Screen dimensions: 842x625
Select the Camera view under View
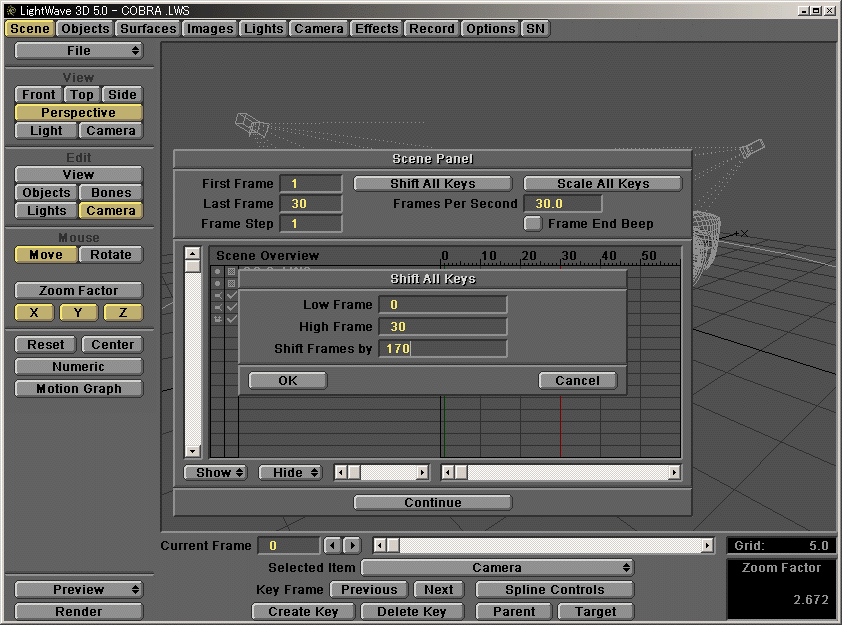[x=110, y=130]
